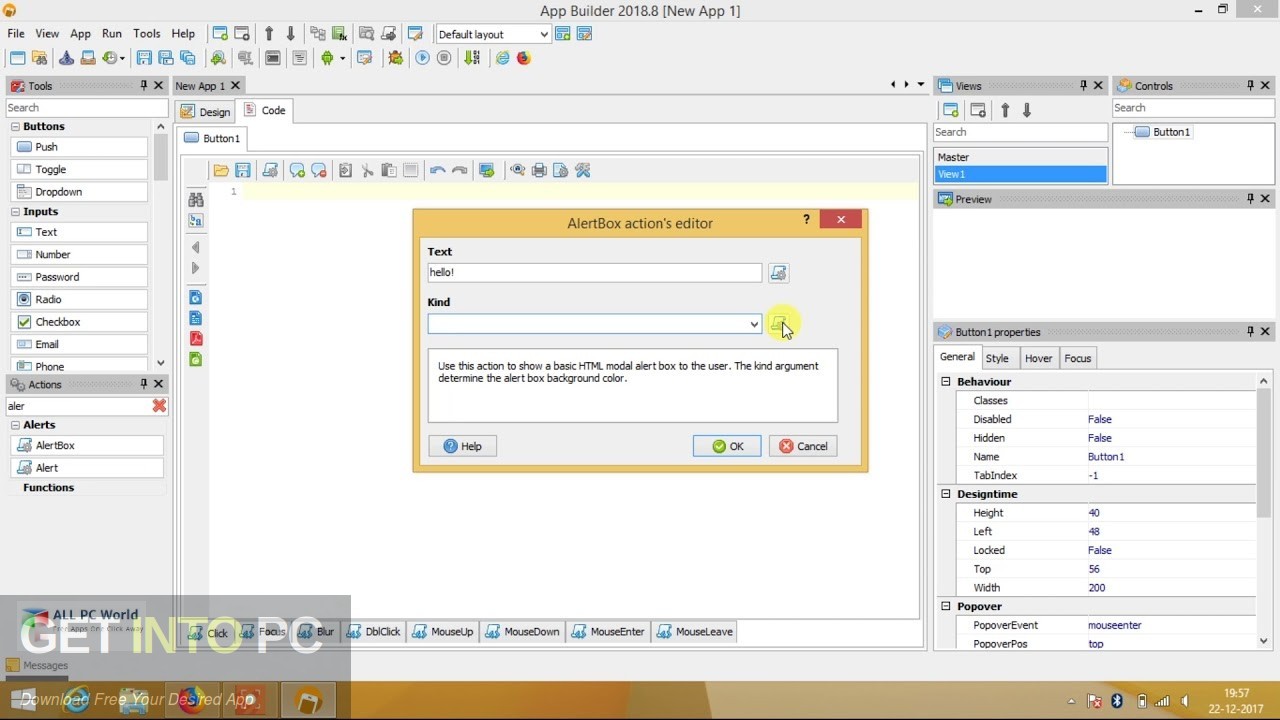Screen dimensions: 1280x720
Task: Click the Controls panel search field
Action: (x=1193, y=108)
